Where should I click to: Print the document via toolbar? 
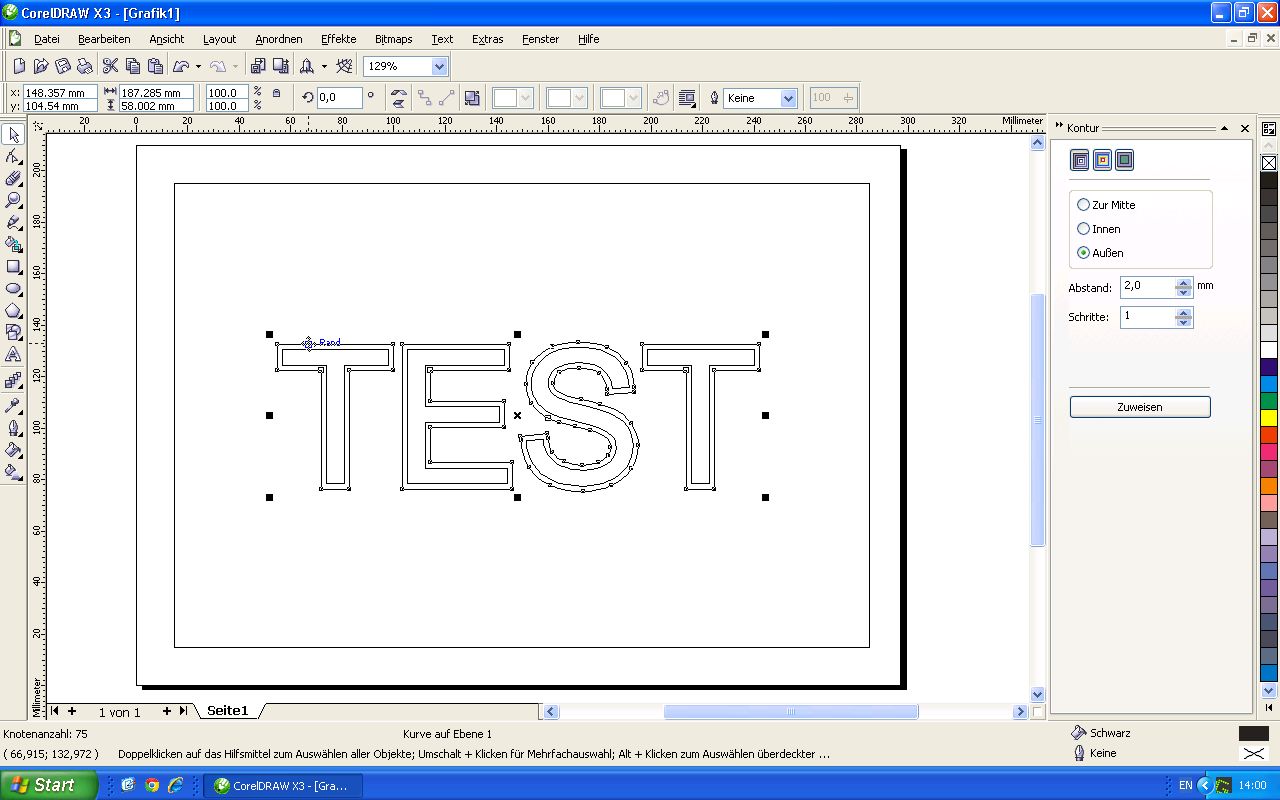[85, 66]
